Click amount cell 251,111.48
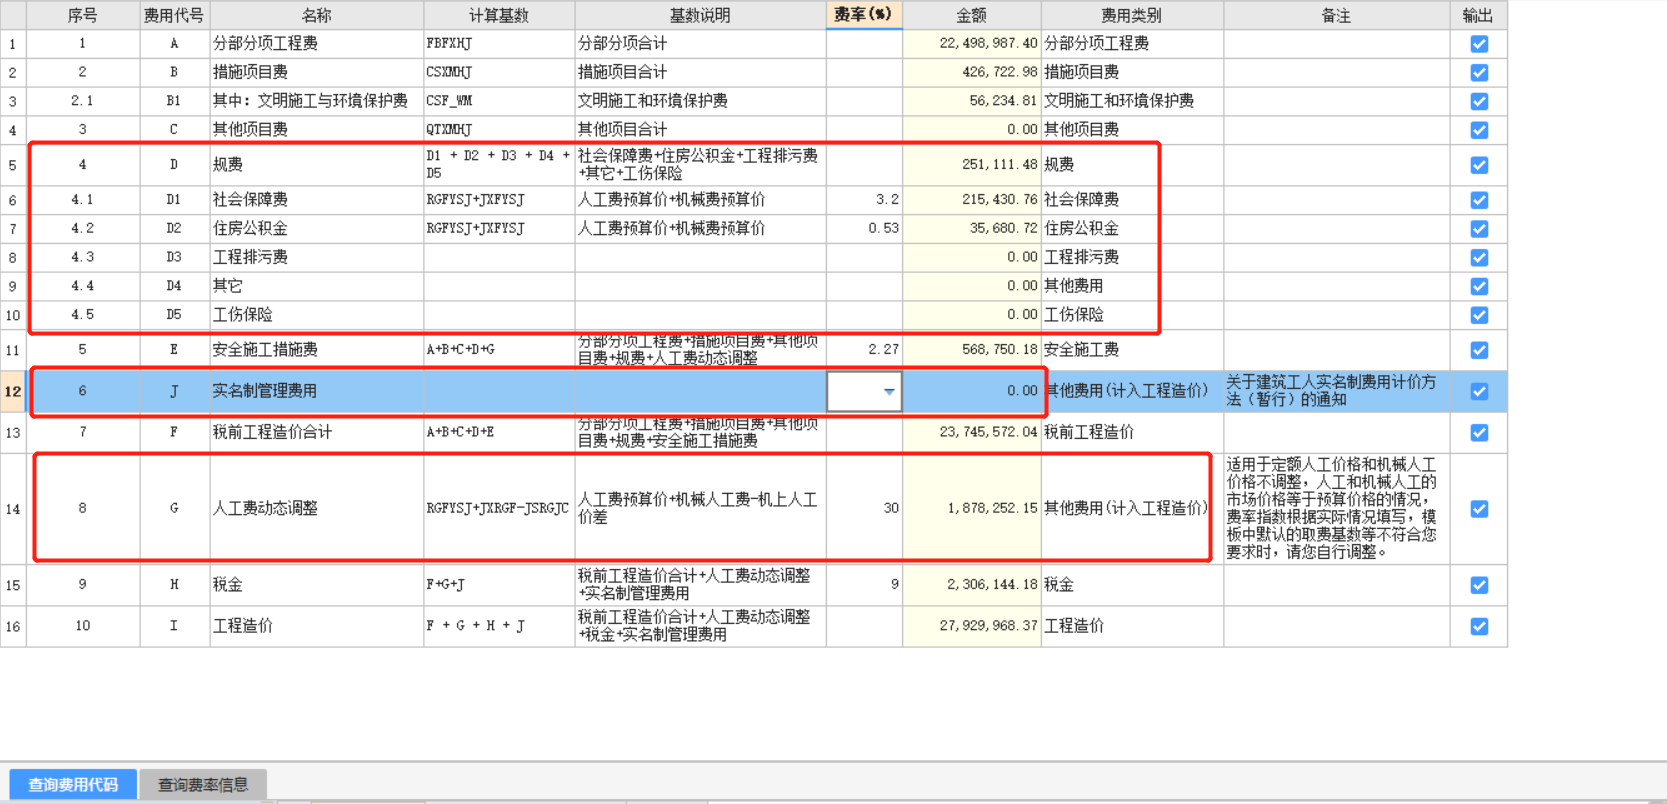The height and width of the screenshot is (804, 1667). tap(972, 164)
